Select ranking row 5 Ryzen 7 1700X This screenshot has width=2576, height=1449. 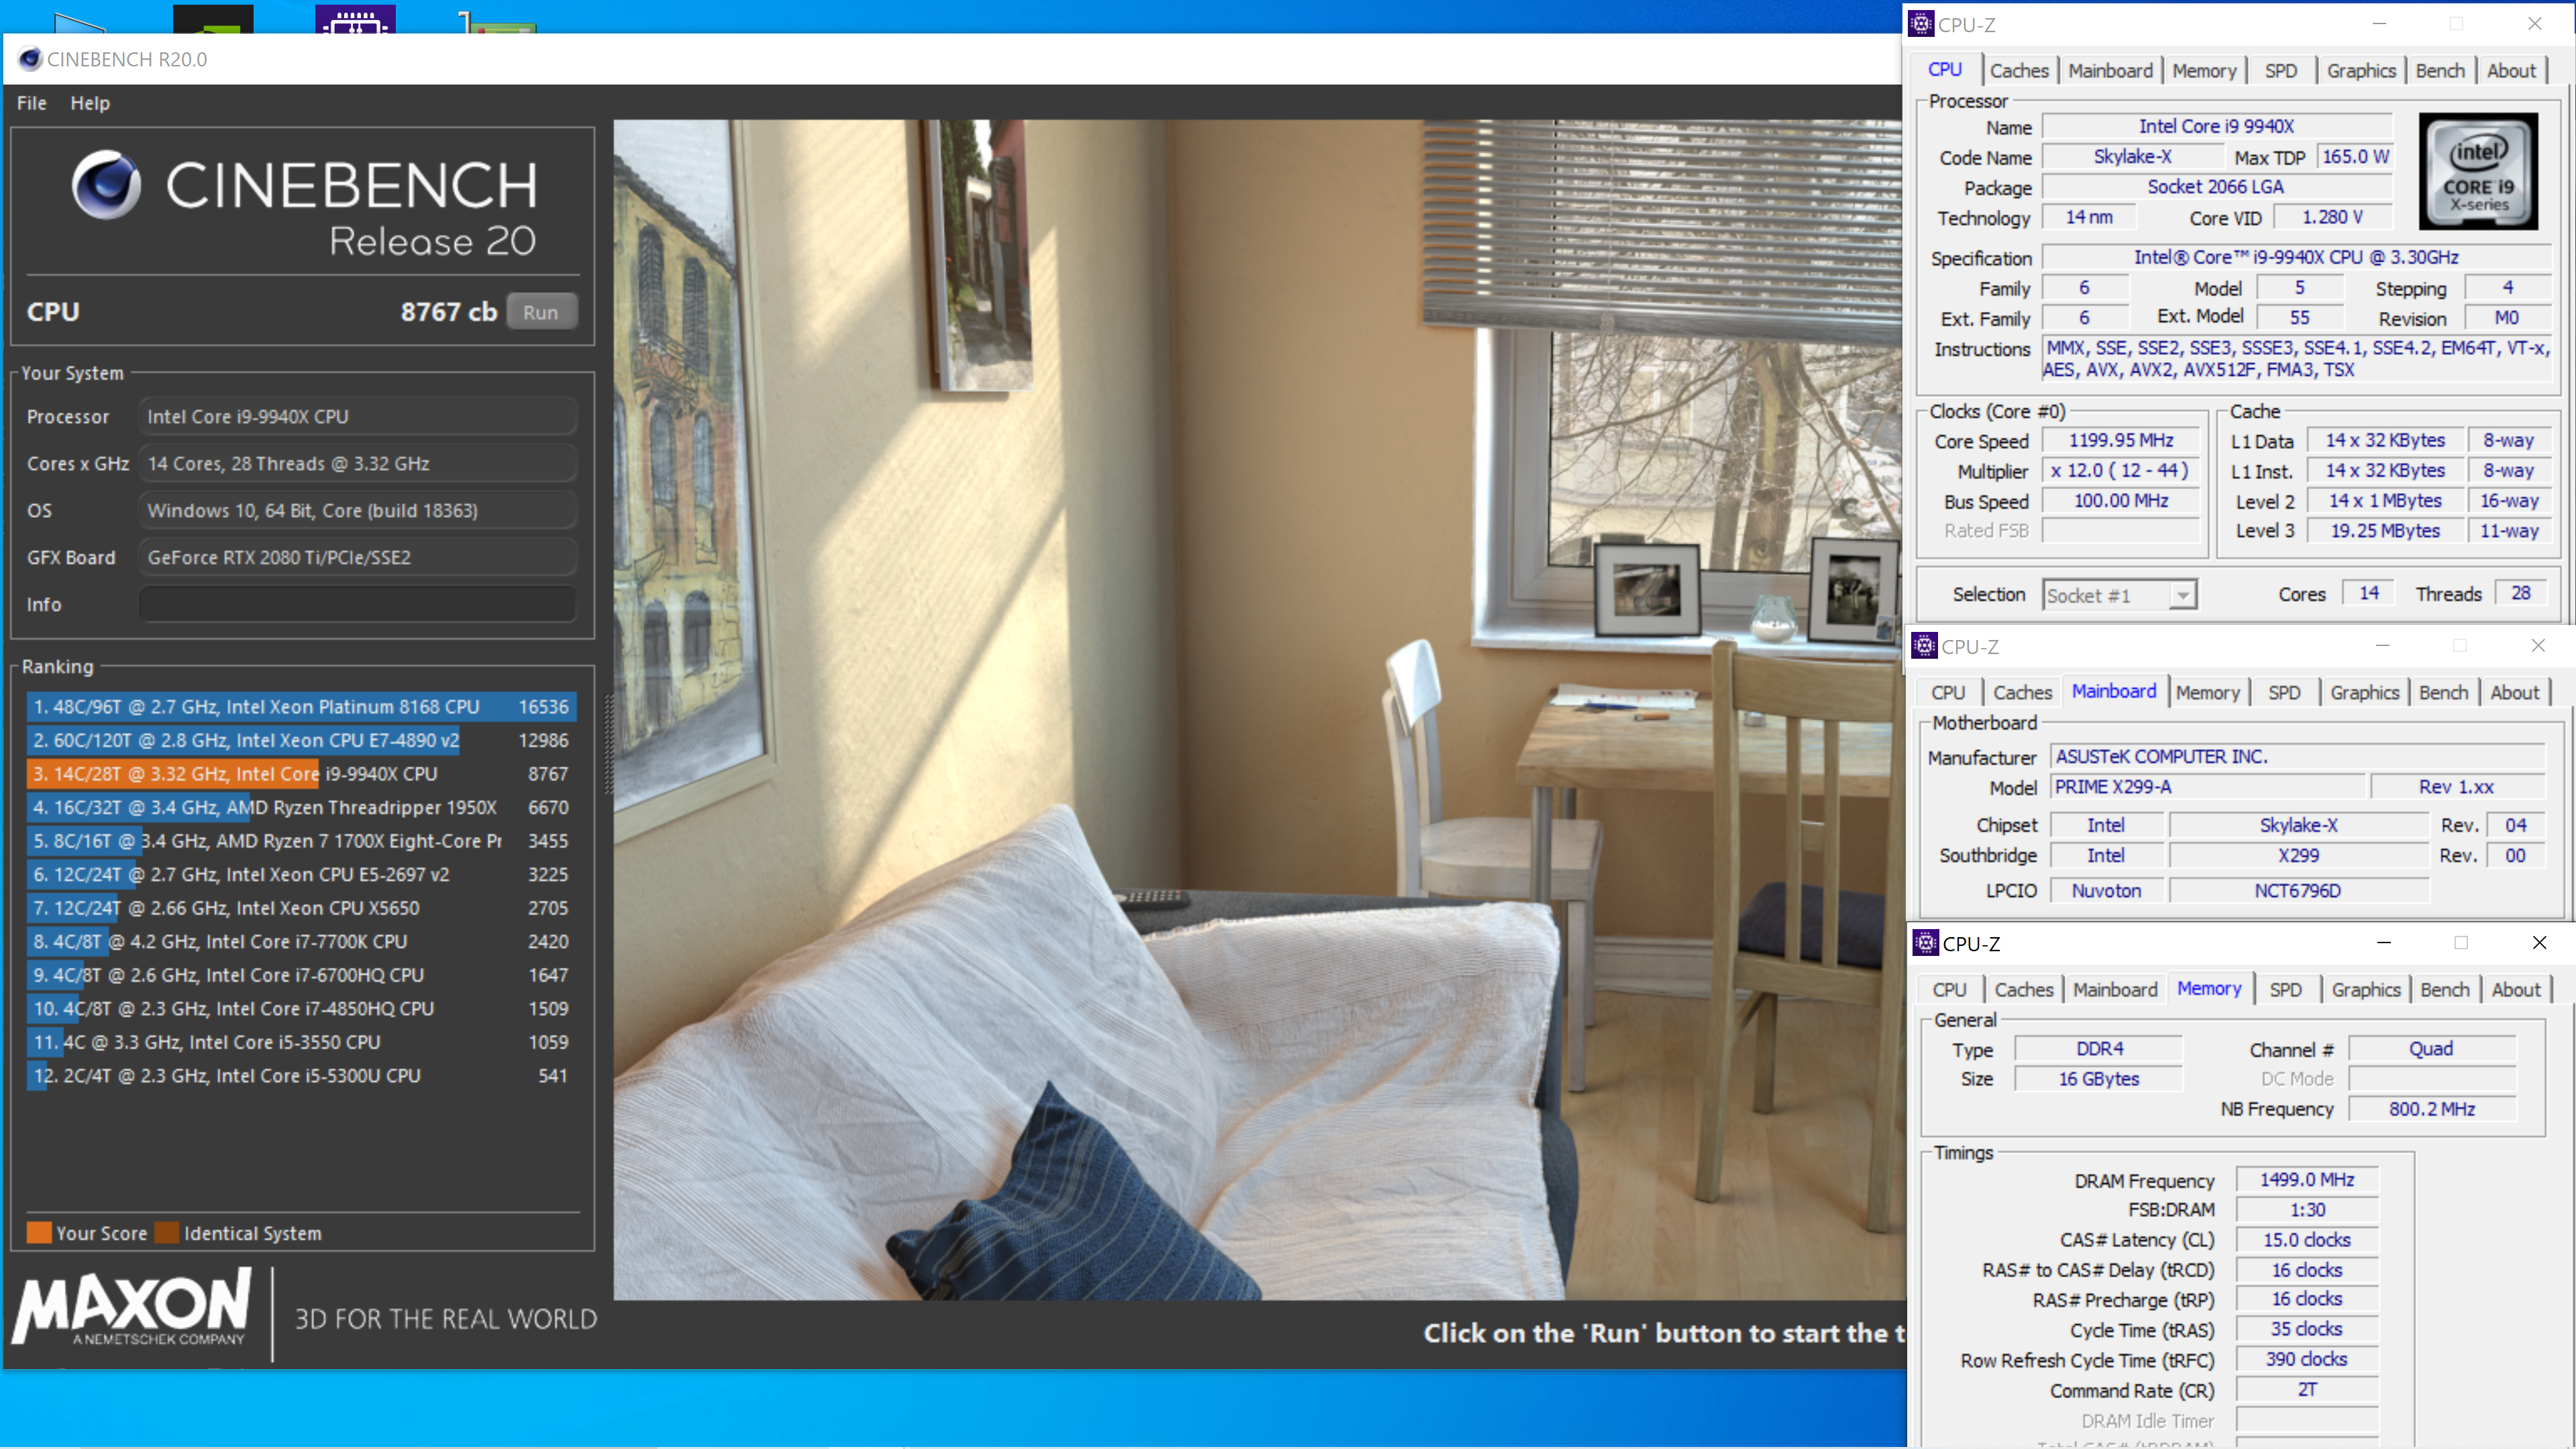click(301, 841)
